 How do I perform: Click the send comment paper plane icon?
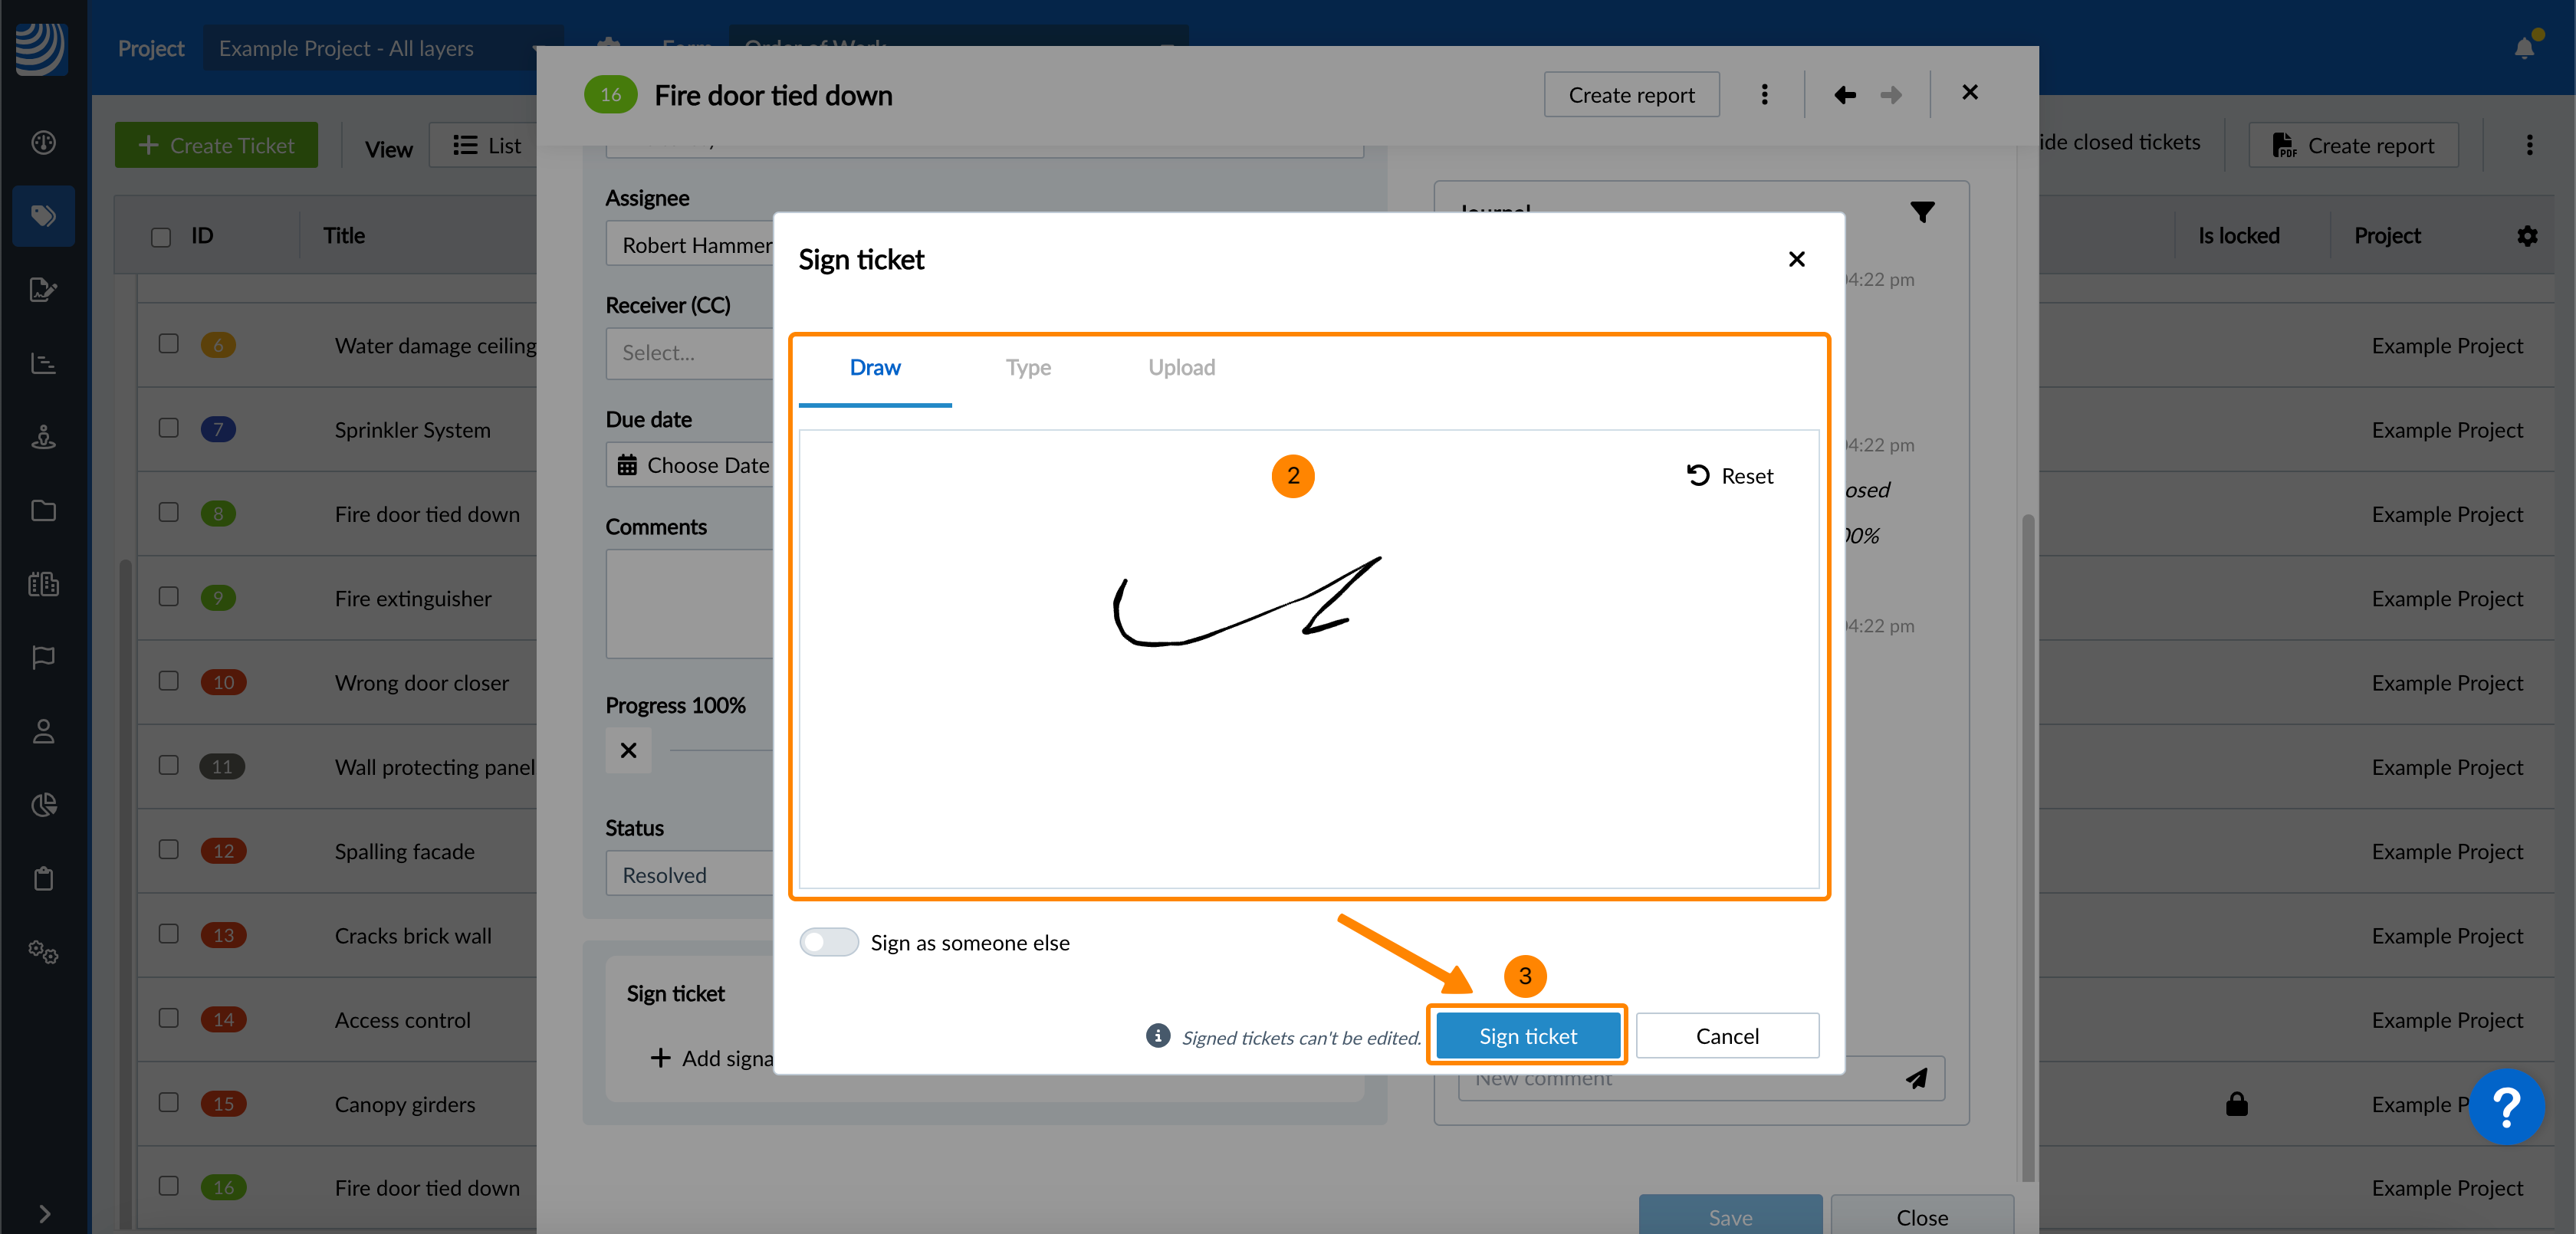[1915, 1078]
